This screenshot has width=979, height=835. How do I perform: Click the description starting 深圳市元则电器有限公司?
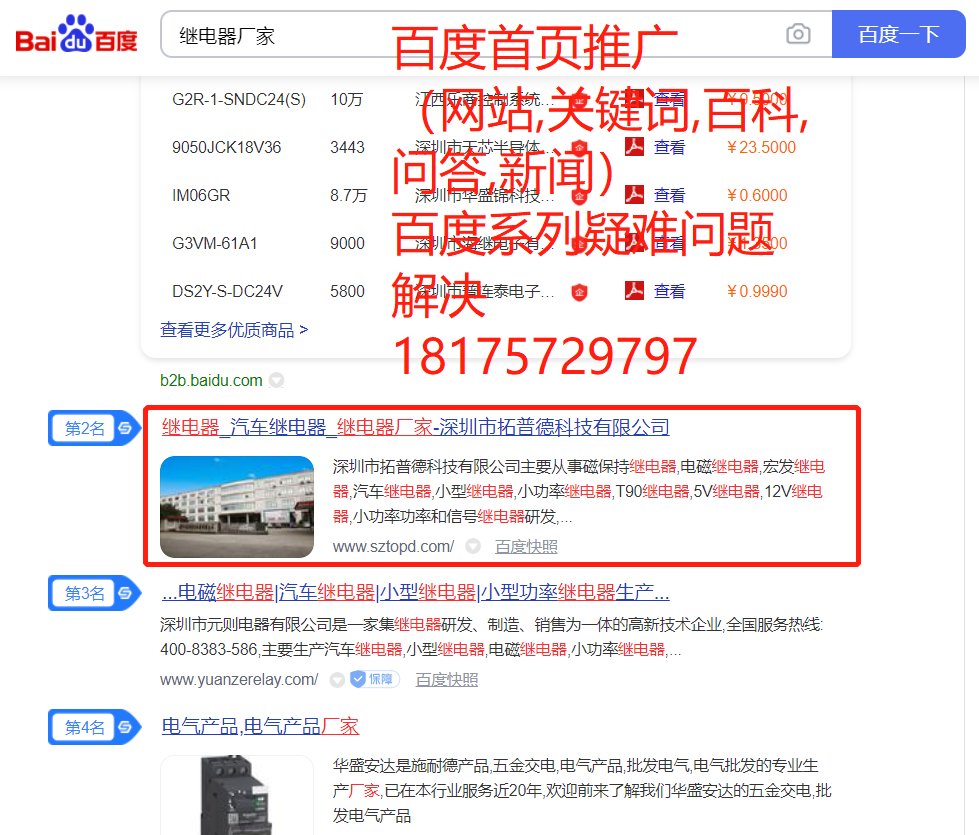click(x=491, y=637)
